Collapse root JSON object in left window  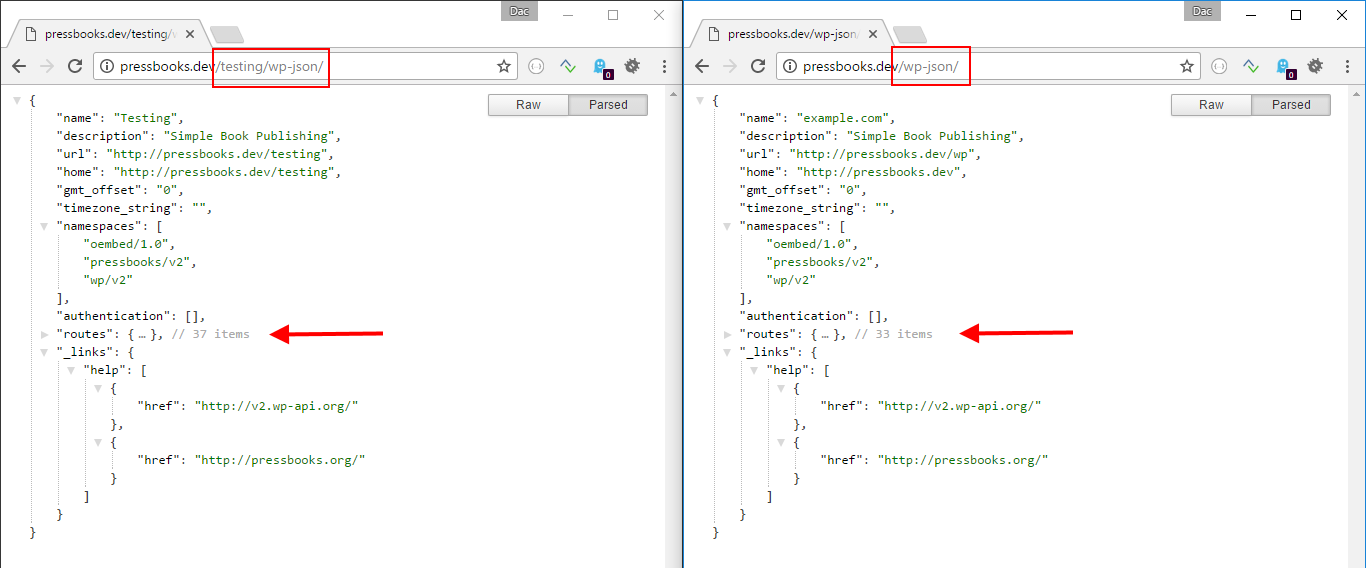(18, 100)
